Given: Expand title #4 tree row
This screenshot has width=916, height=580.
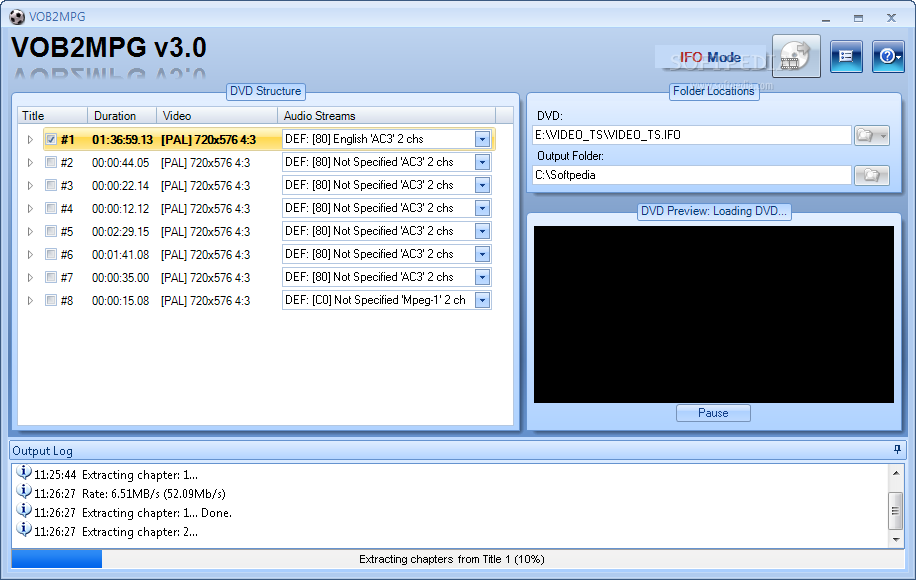Looking at the screenshot, I should [x=30, y=209].
